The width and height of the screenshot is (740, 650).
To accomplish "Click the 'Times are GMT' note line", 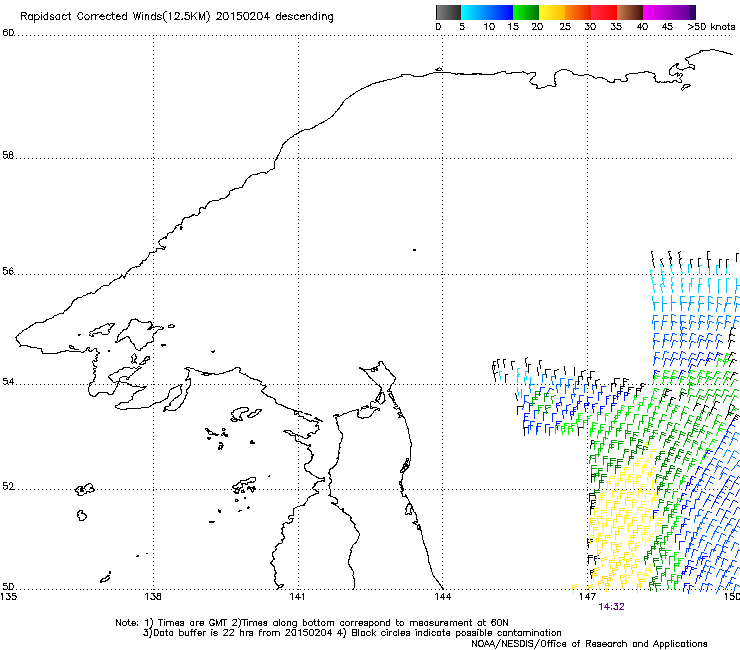I will 312,623.
